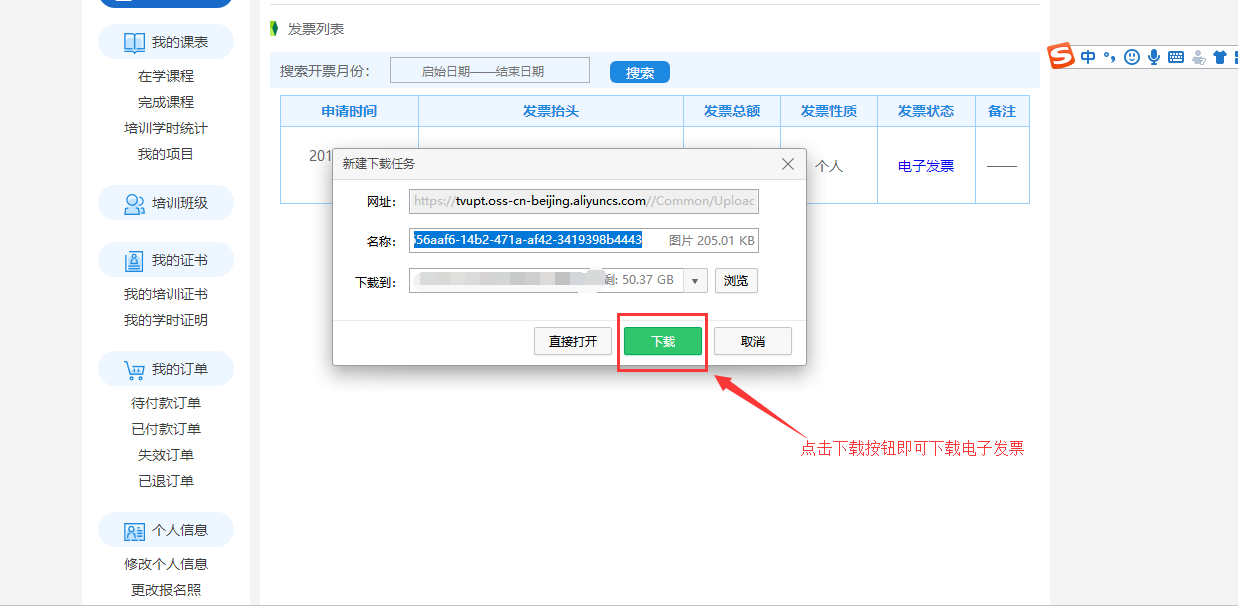The height and width of the screenshot is (606, 1238).
Task: Click the Sogou account user icon
Action: click(x=1198, y=57)
